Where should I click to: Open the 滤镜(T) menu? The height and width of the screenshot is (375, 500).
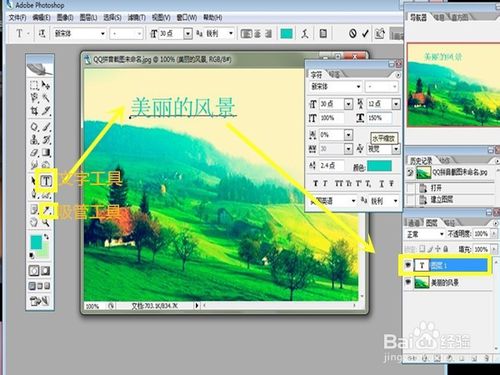point(136,17)
